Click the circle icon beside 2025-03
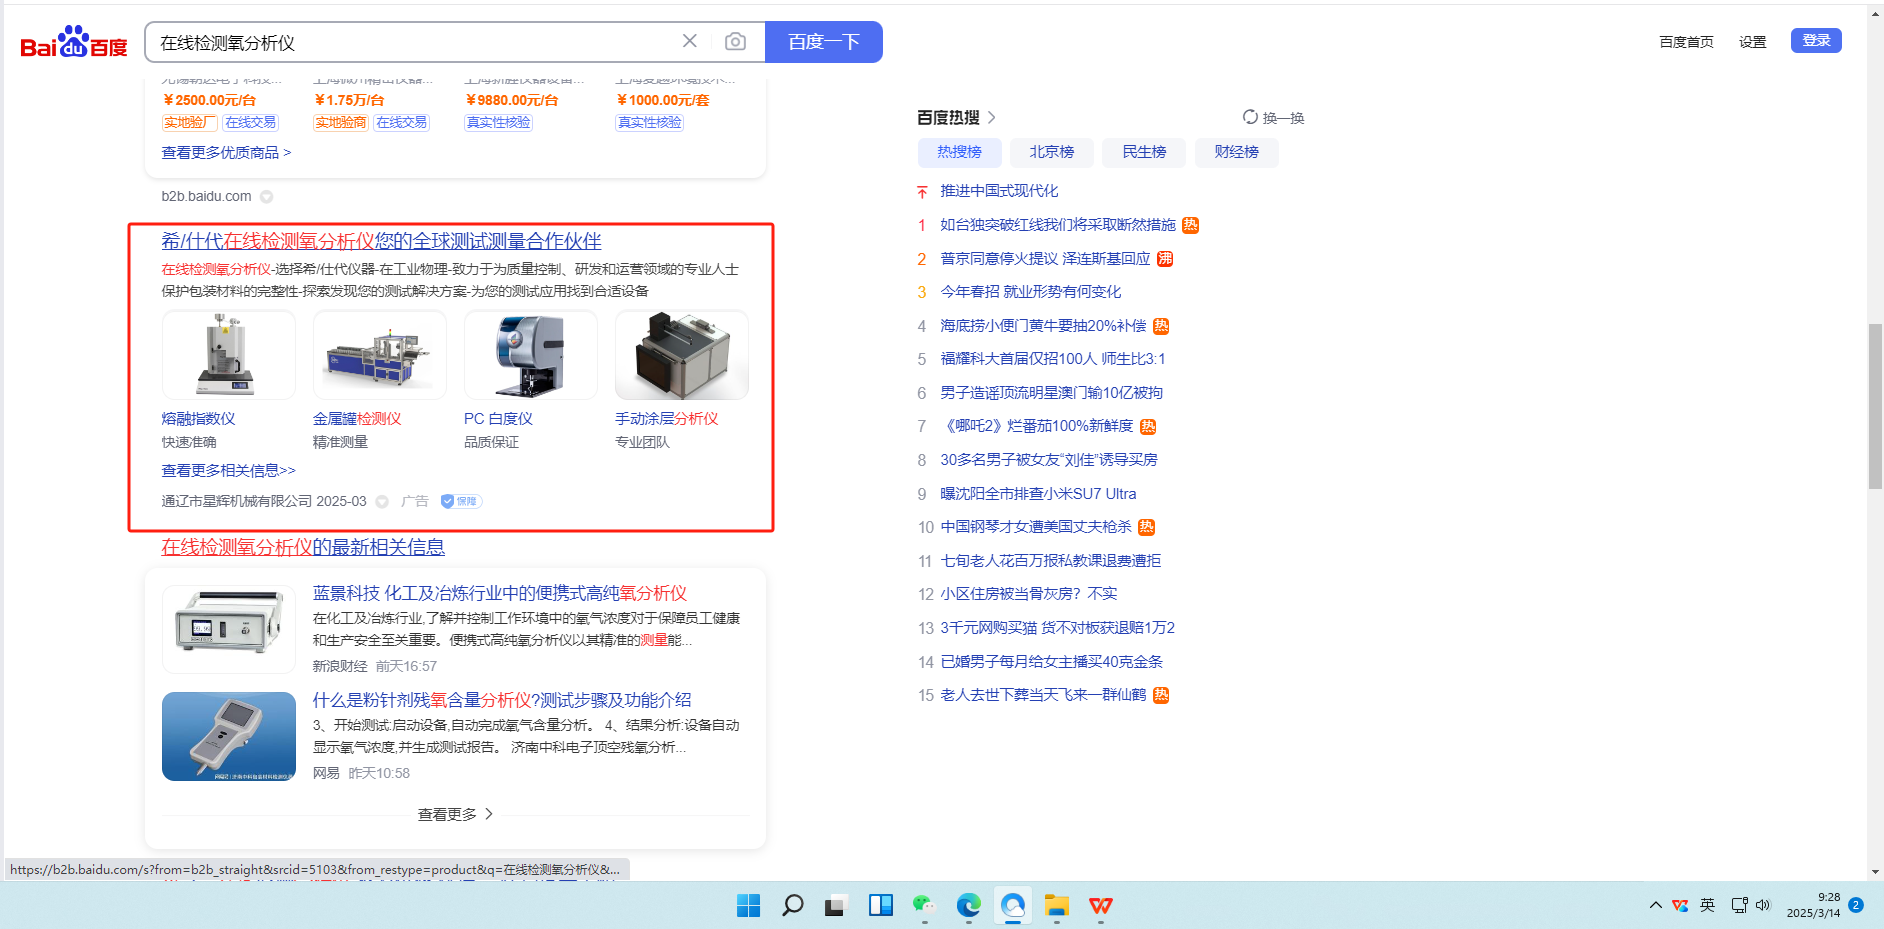The image size is (1884, 929). (382, 501)
